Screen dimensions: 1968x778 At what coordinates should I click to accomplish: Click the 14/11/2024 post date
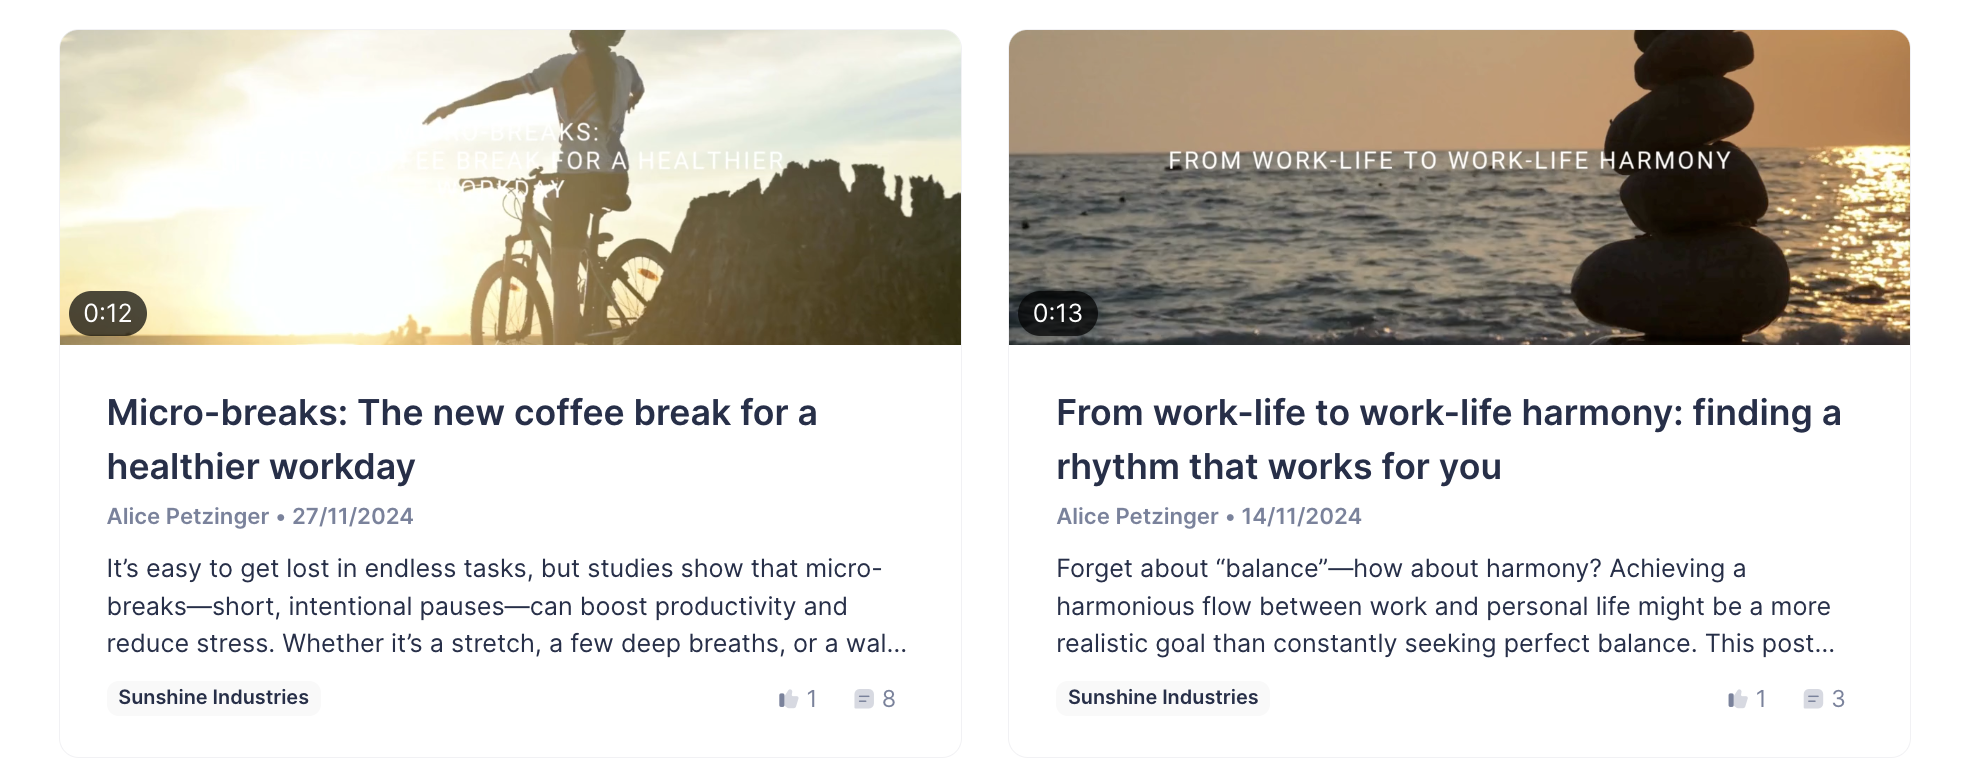click(1301, 516)
